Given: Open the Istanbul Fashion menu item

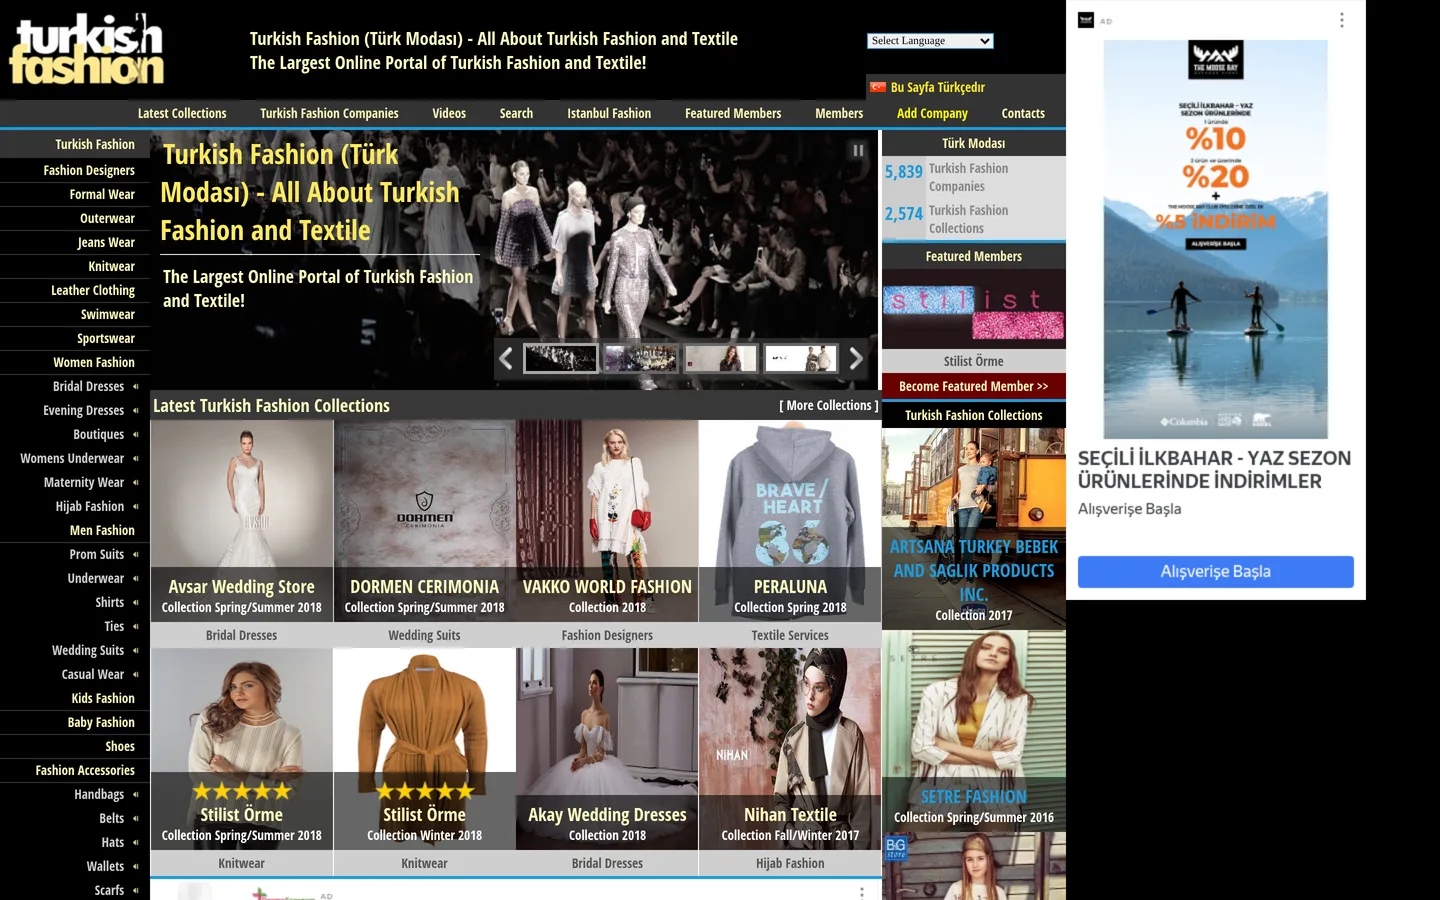Looking at the screenshot, I should pyautogui.click(x=609, y=114).
